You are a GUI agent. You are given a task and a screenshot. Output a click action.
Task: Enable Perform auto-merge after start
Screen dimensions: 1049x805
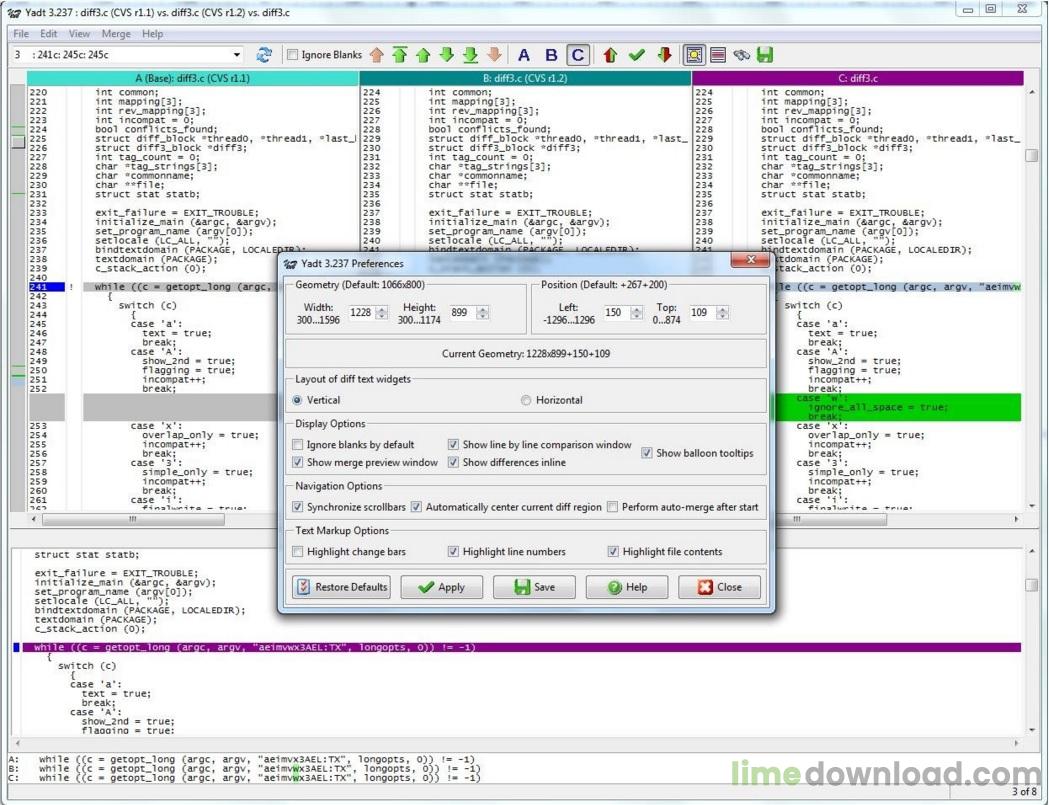click(x=613, y=507)
